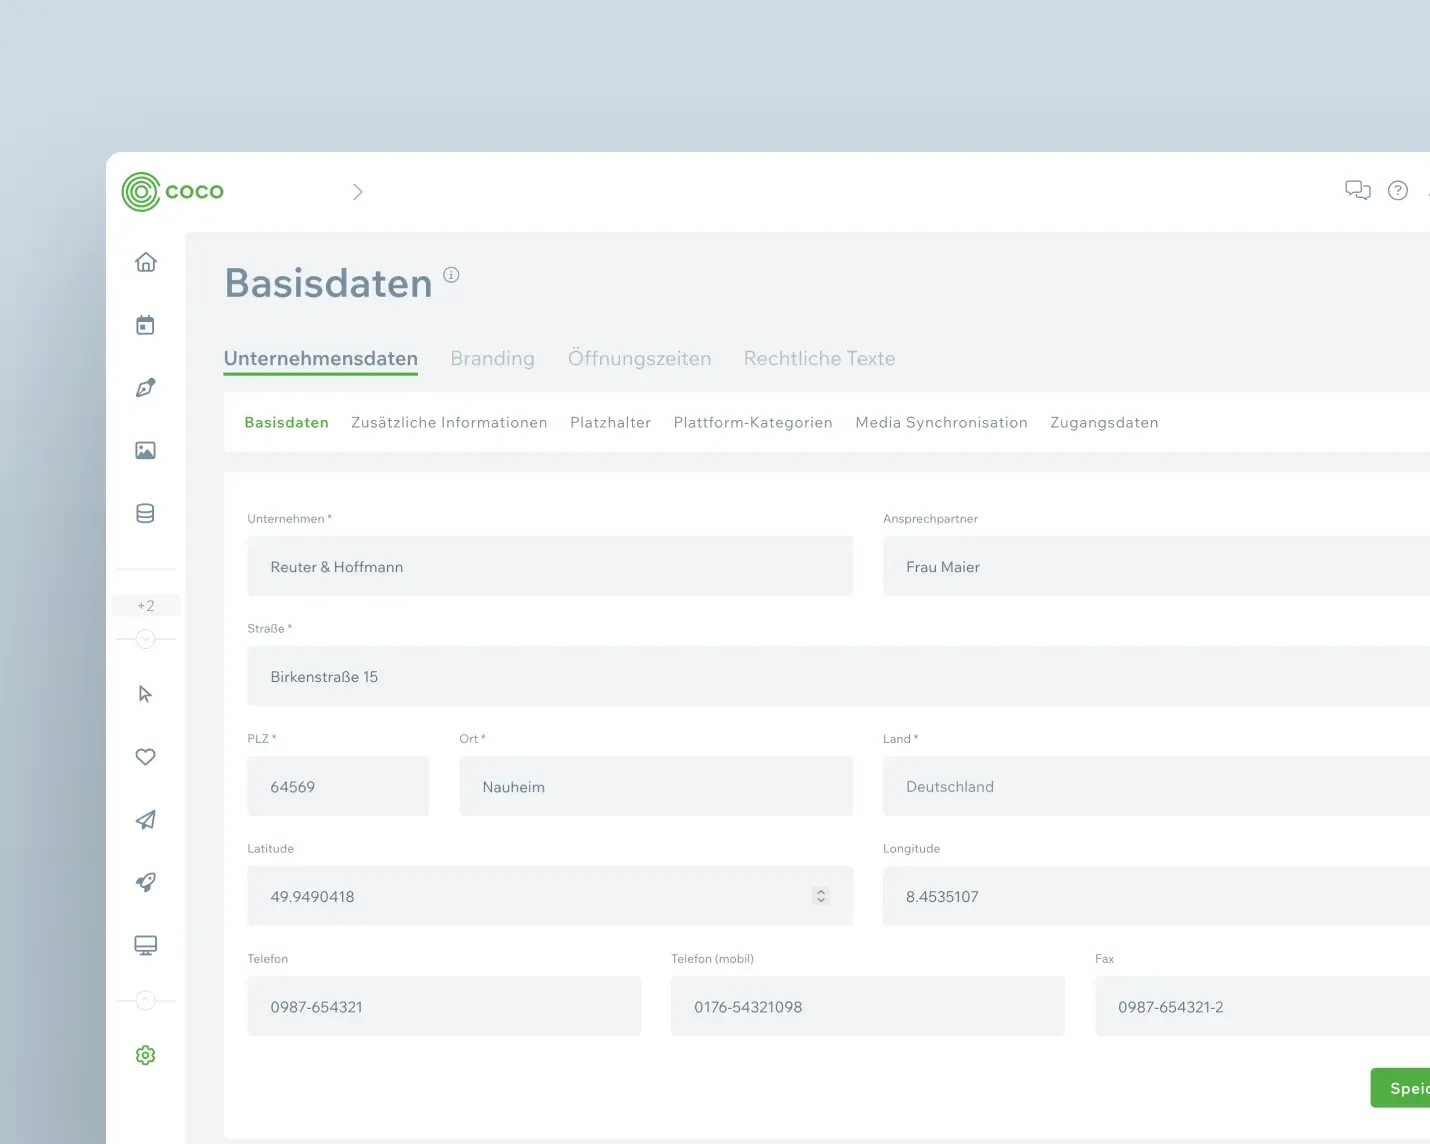This screenshot has height=1144, width=1430.
Task: Select the Zugangsdaten sub-tab
Action: pos(1104,423)
